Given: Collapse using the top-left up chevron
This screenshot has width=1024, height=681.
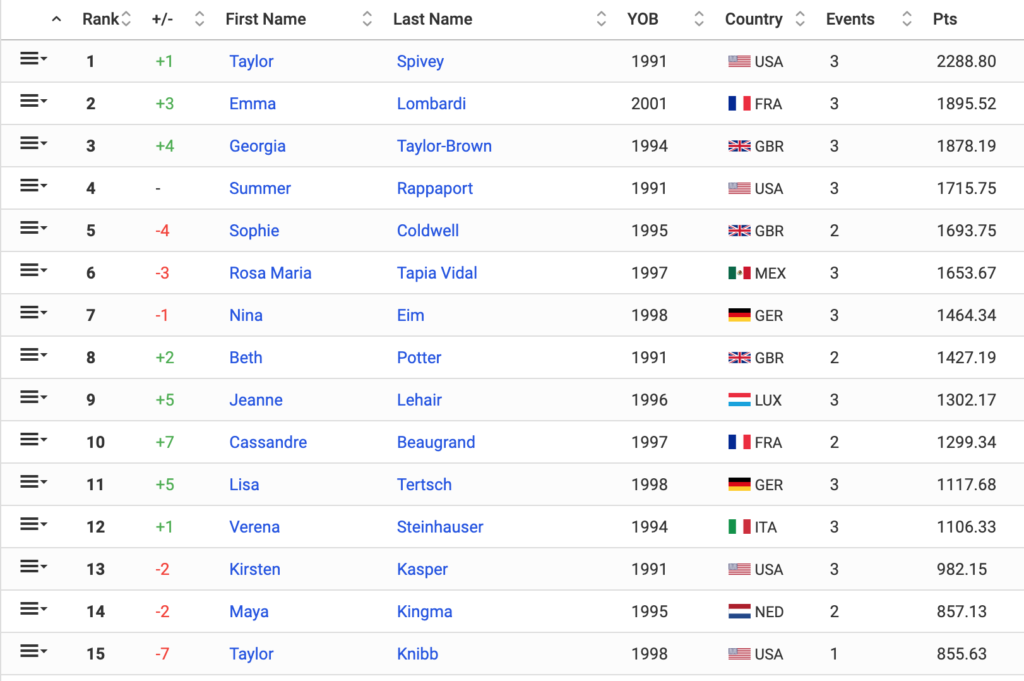Looking at the screenshot, I should click(x=57, y=19).
